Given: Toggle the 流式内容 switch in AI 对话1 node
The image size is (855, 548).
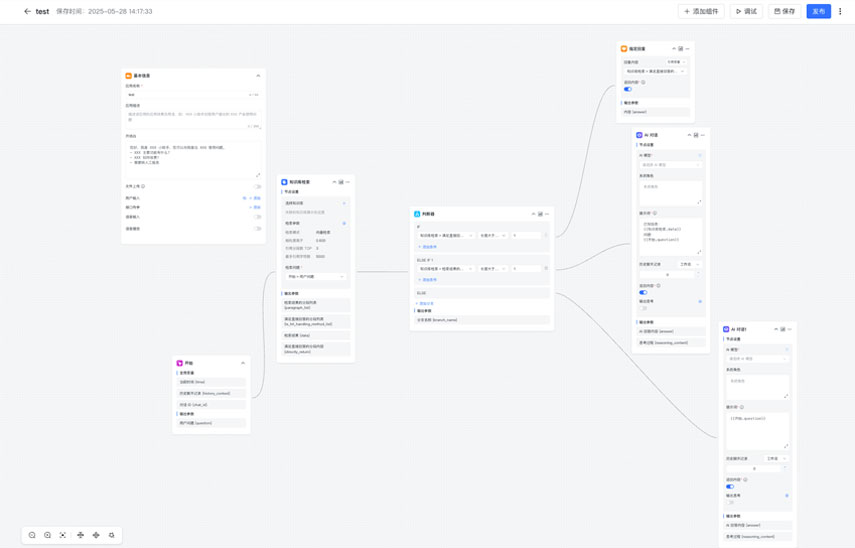Looking at the screenshot, I should (x=730, y=486).
